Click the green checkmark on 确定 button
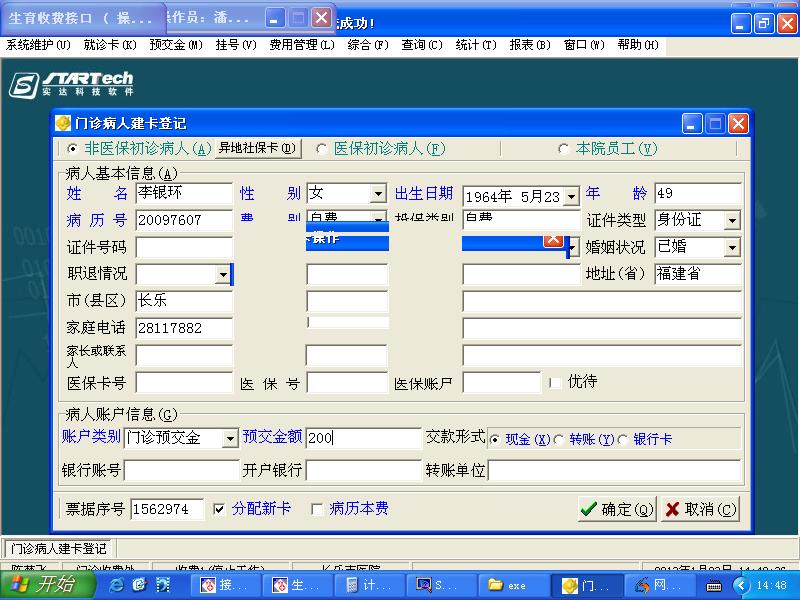This screenshot has height=600, width=800. [589, 509]
